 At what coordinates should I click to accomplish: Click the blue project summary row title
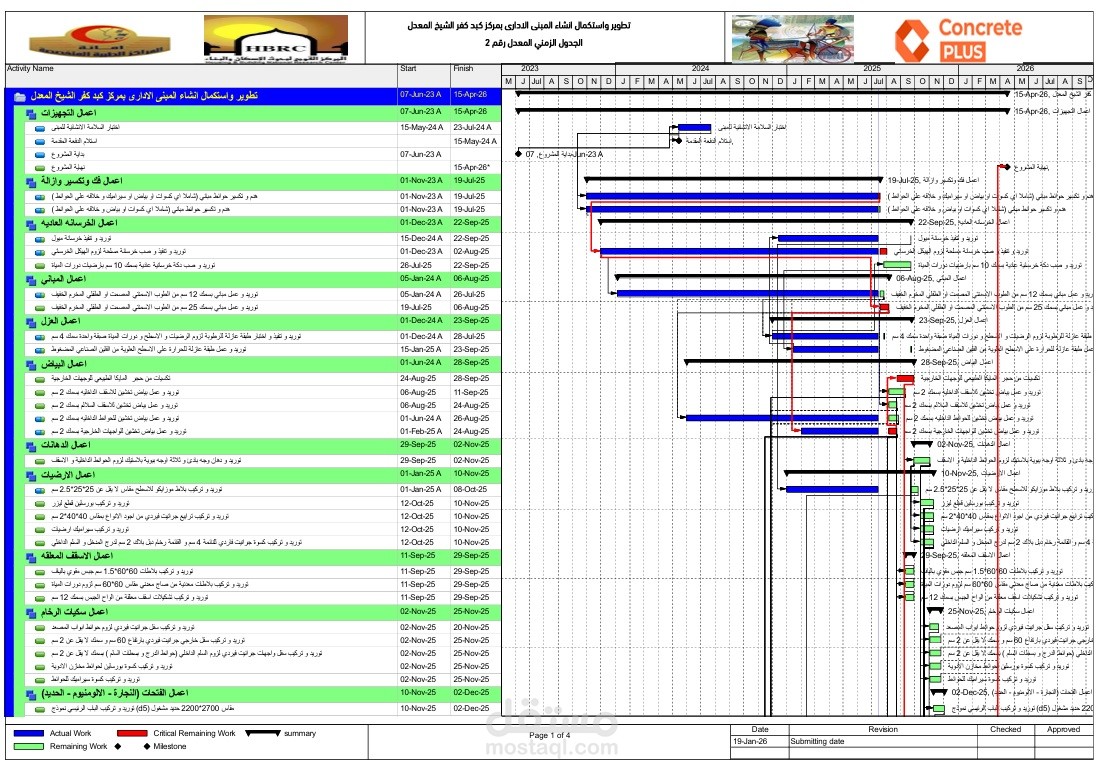pyautogui.click(x=144, y=96)
